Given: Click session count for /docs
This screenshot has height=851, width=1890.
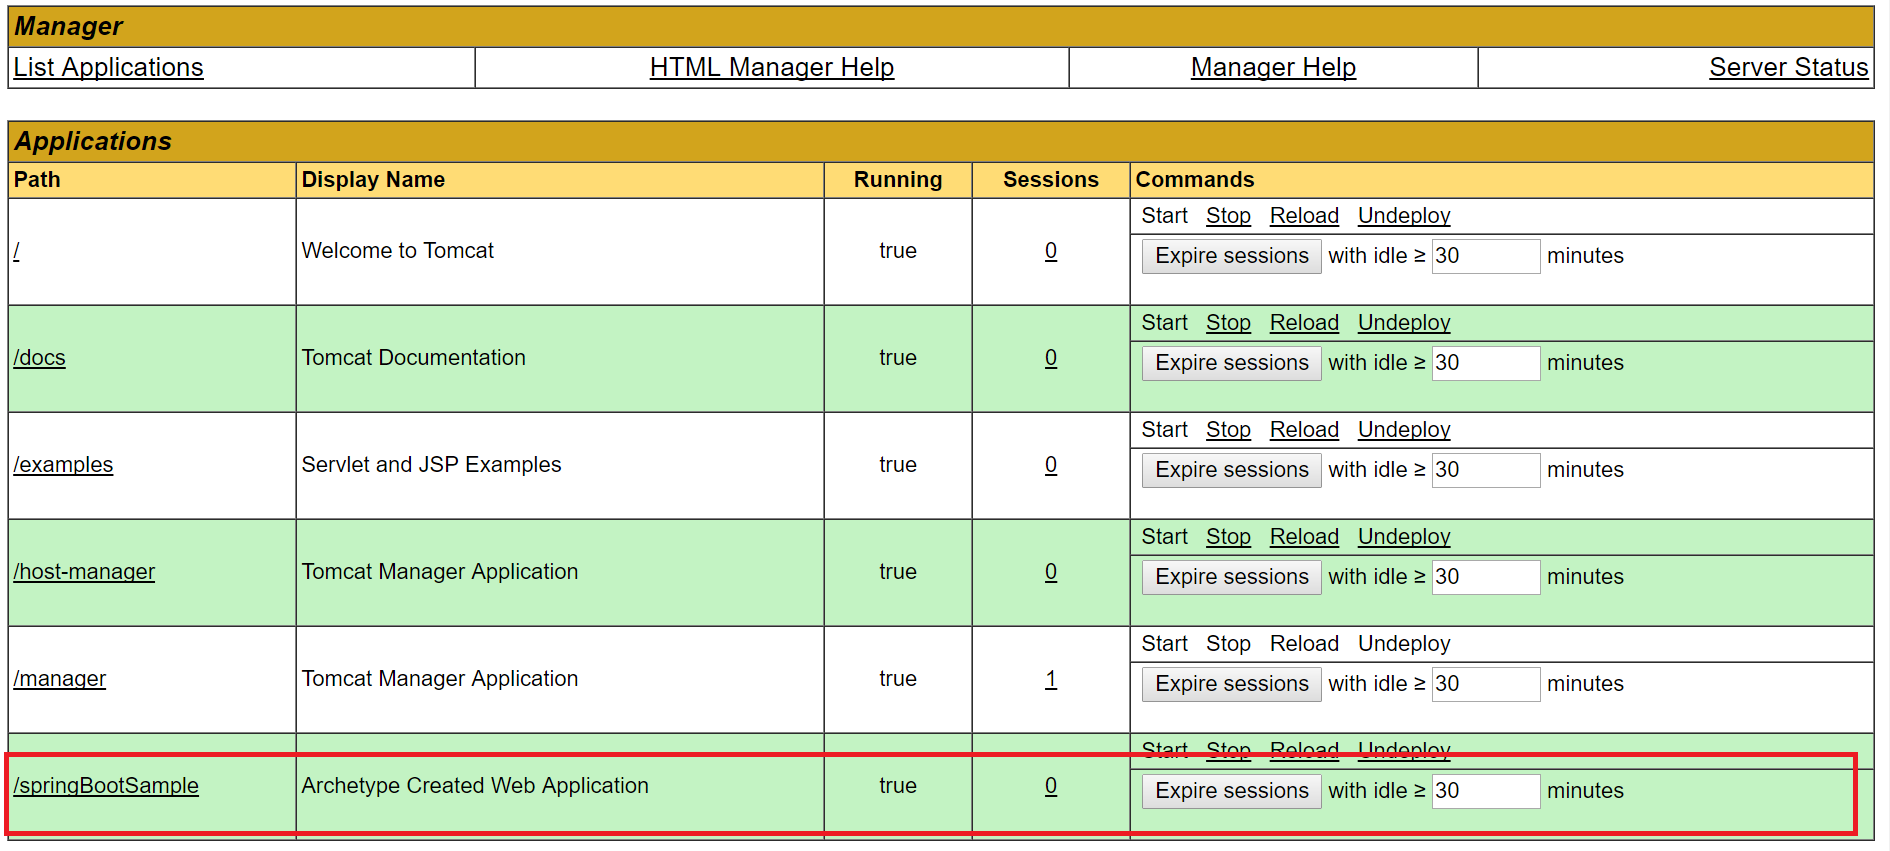Looking at the screenshot, I should coord(1051,358).
